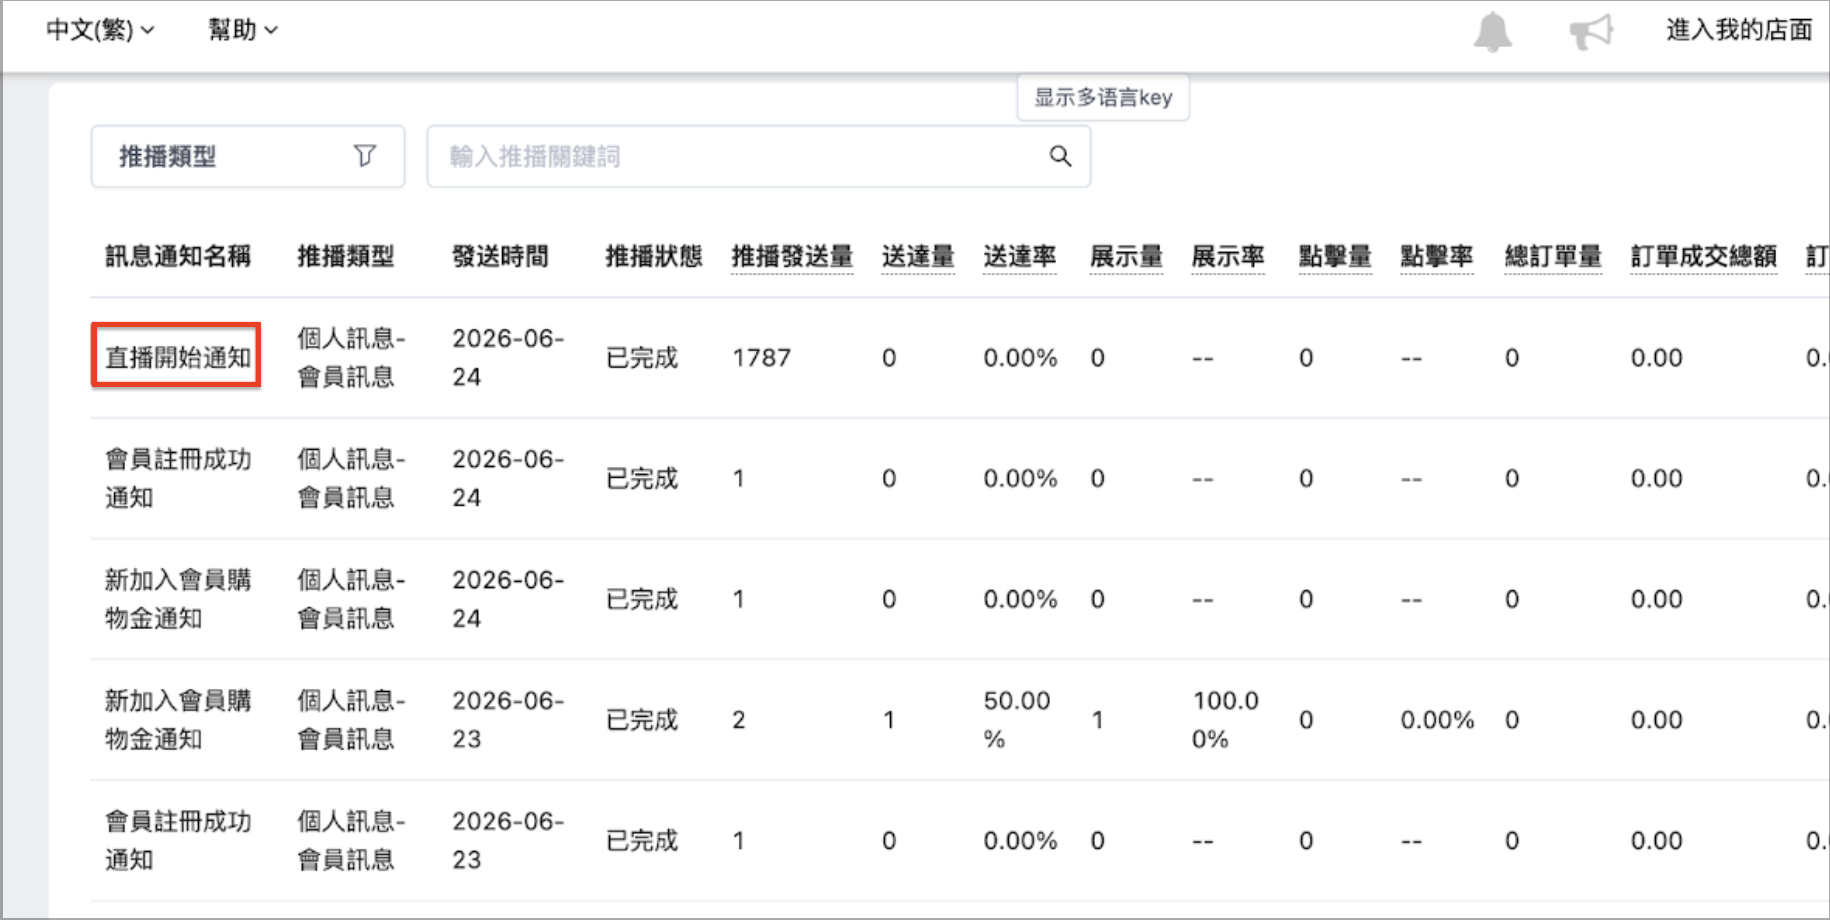Viewport: 1830px width, 920px height.
Task: Click the 送達率 column header
Action: (x=1019, y=257)
